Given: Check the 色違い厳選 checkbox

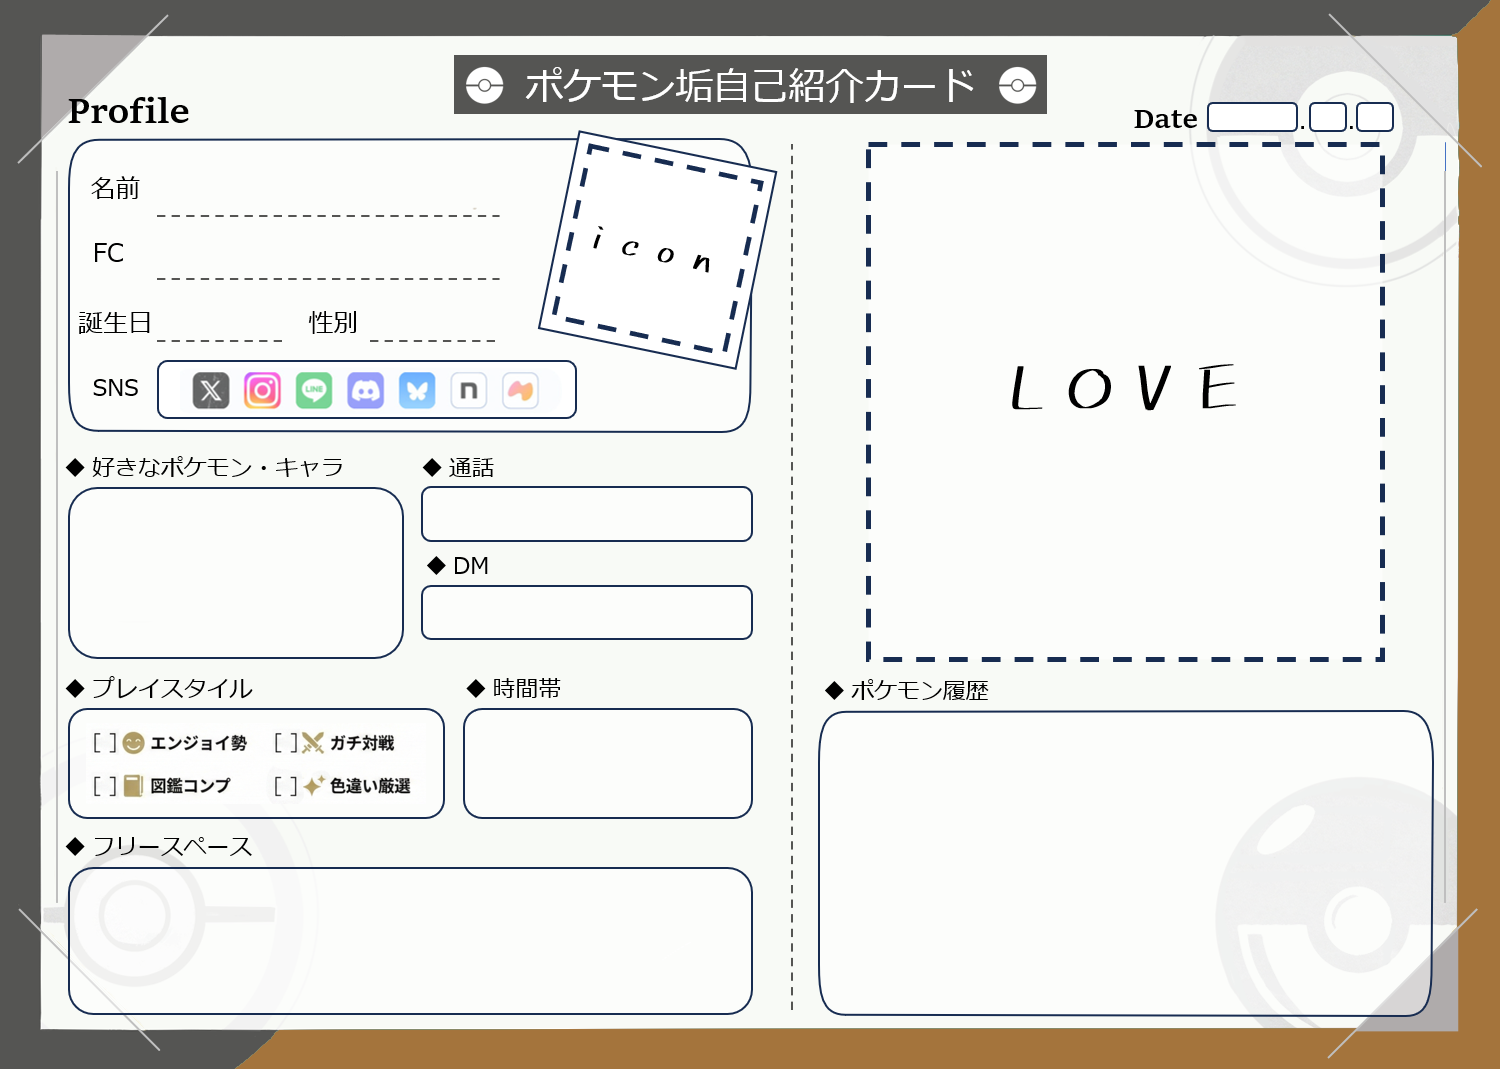Looking at the screenshot, I should tap(286, 786).
